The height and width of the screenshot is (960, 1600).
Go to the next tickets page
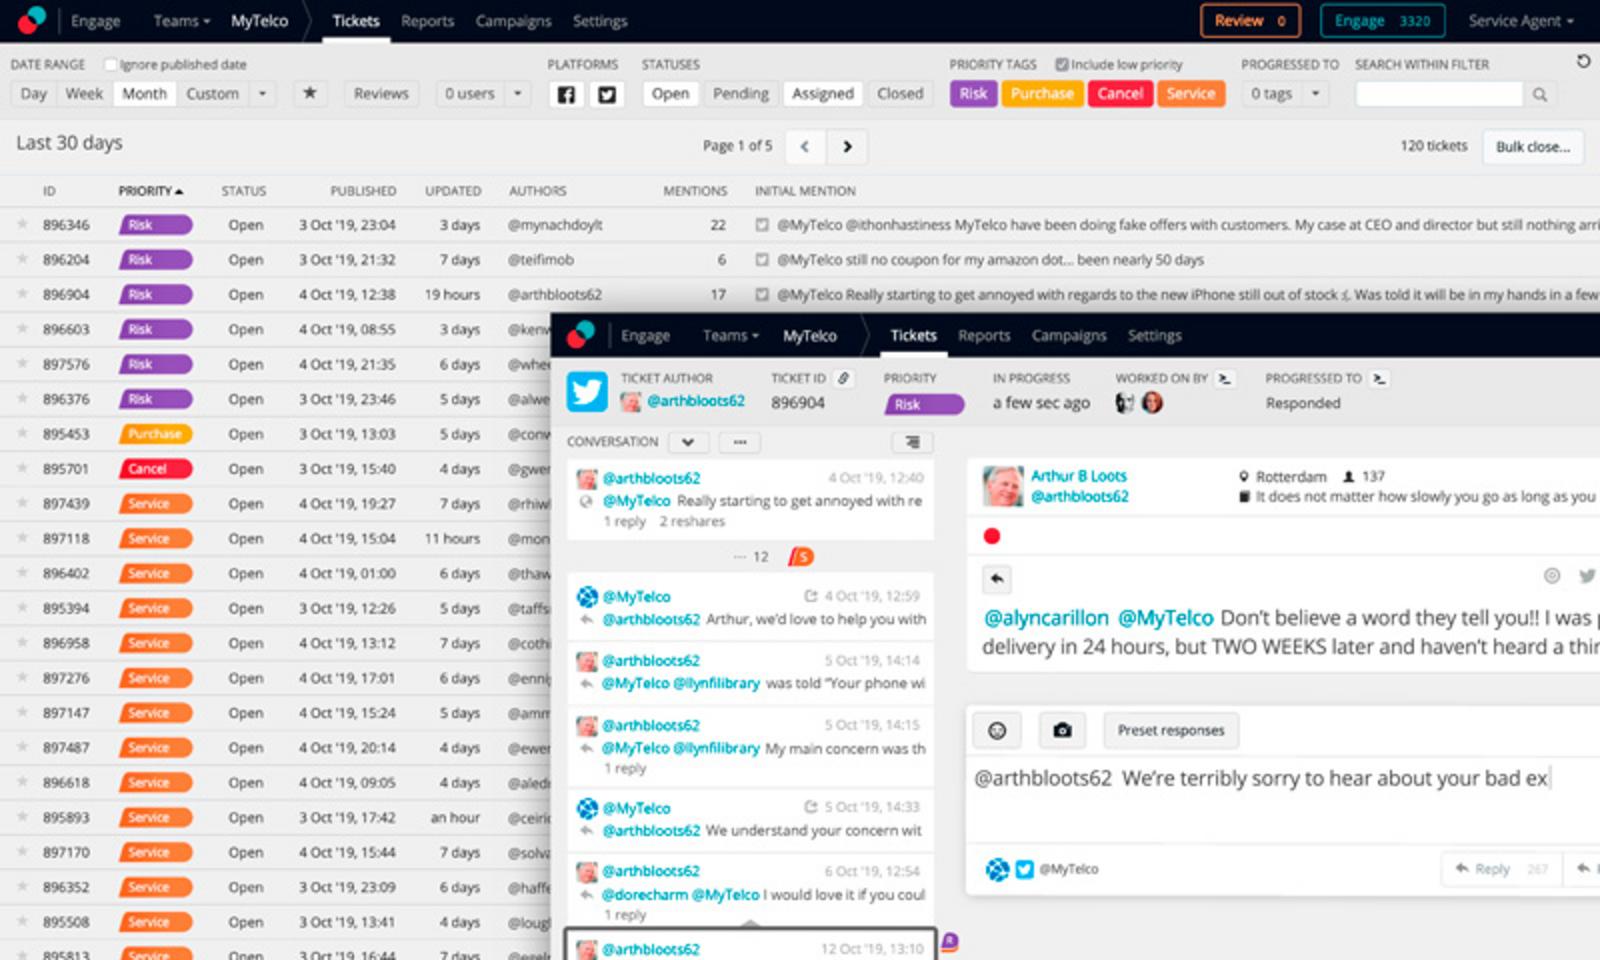(x=847, y=146)
